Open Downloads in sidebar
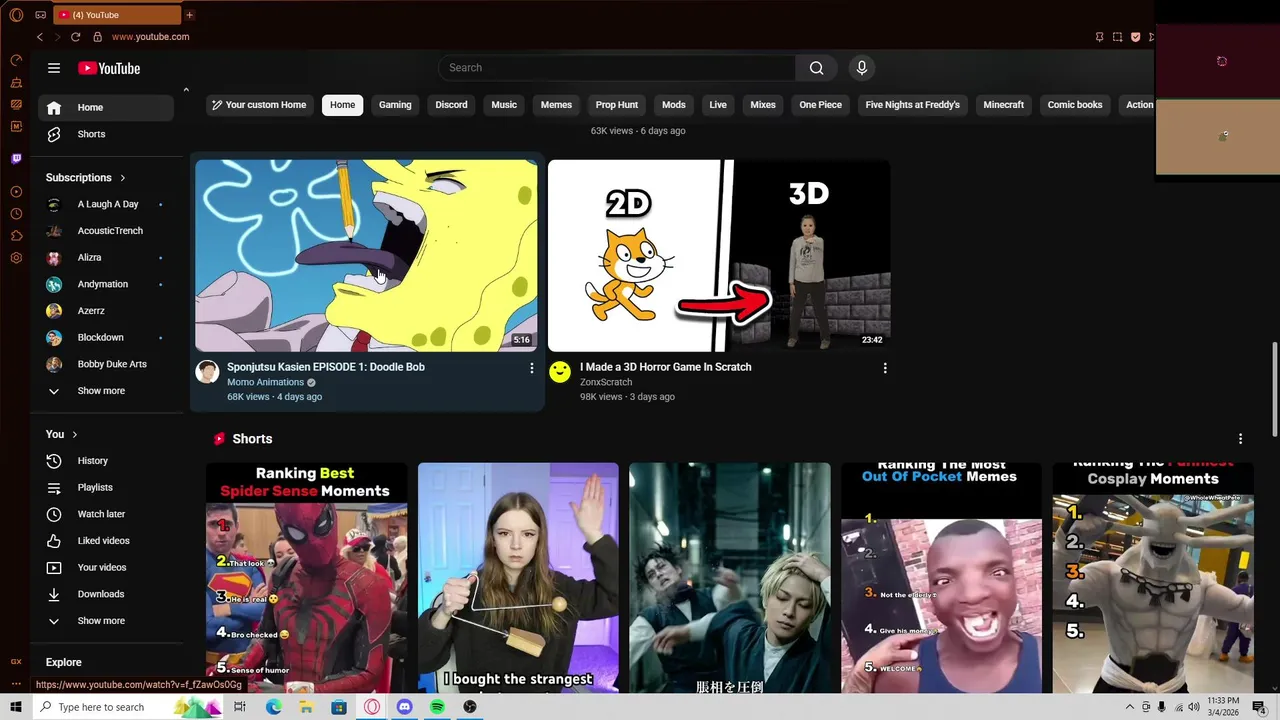 click(x=106, y=594)
